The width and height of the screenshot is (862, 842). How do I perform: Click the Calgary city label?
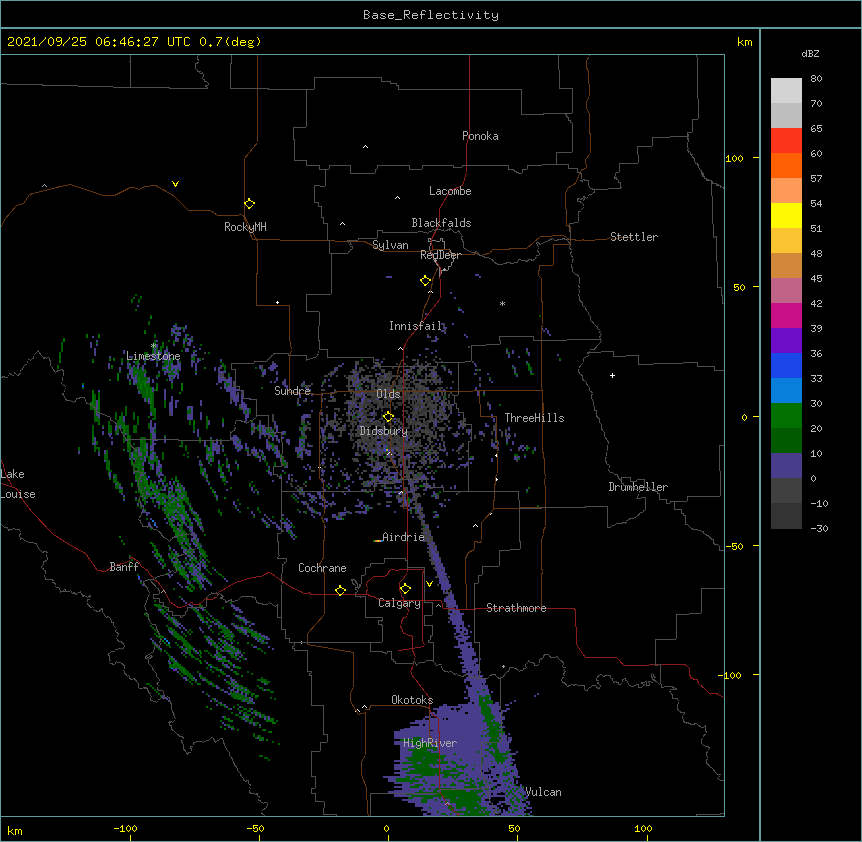399,603
